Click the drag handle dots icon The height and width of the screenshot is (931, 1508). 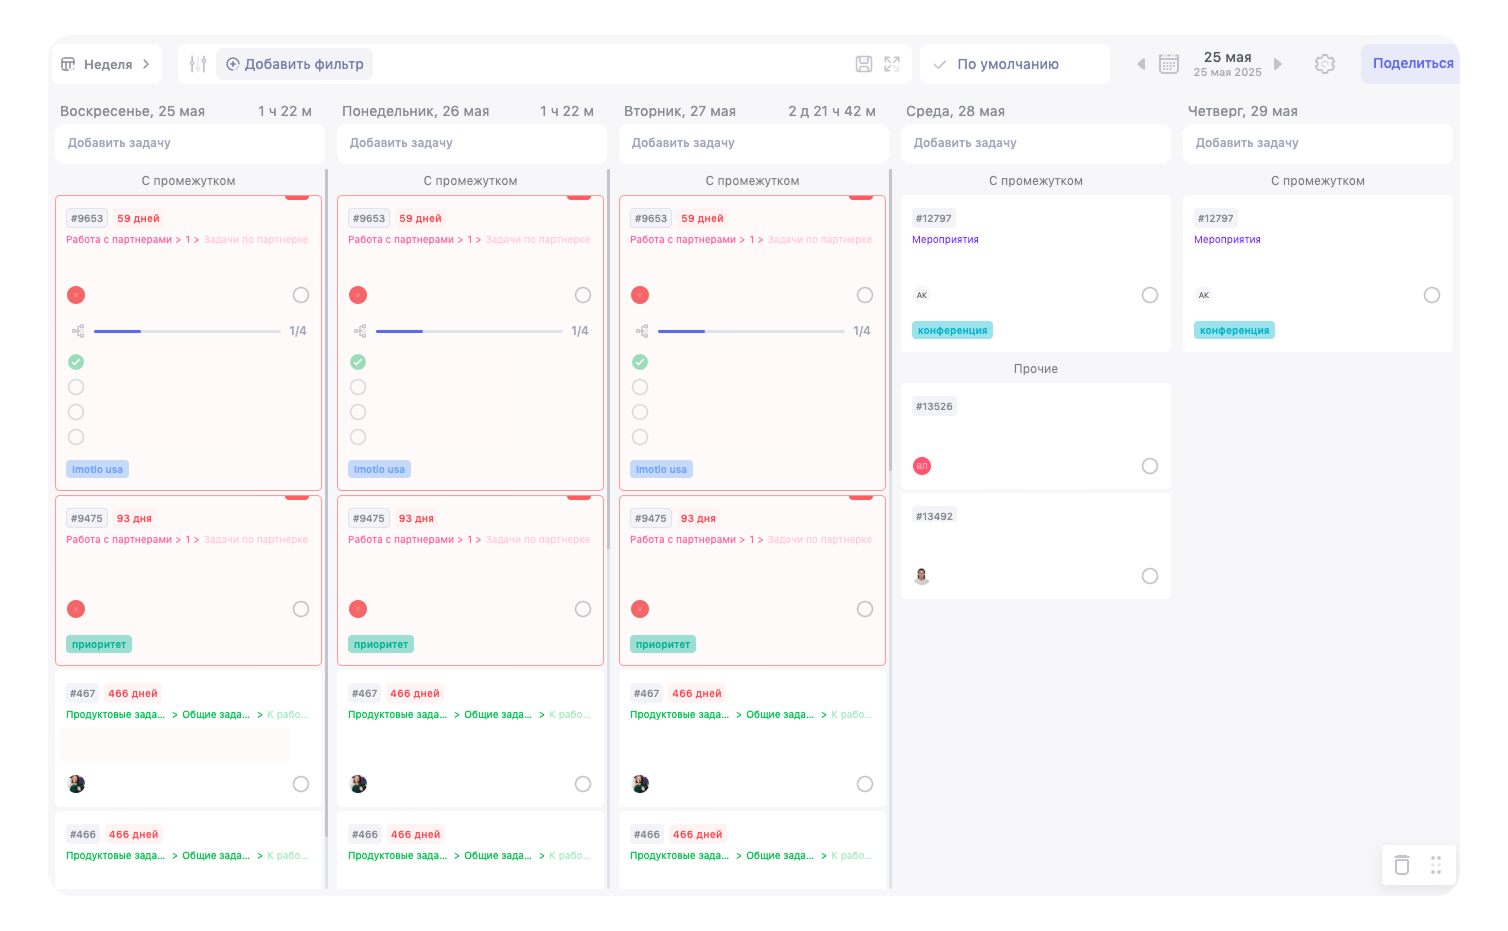click(x=1436, y=865)
